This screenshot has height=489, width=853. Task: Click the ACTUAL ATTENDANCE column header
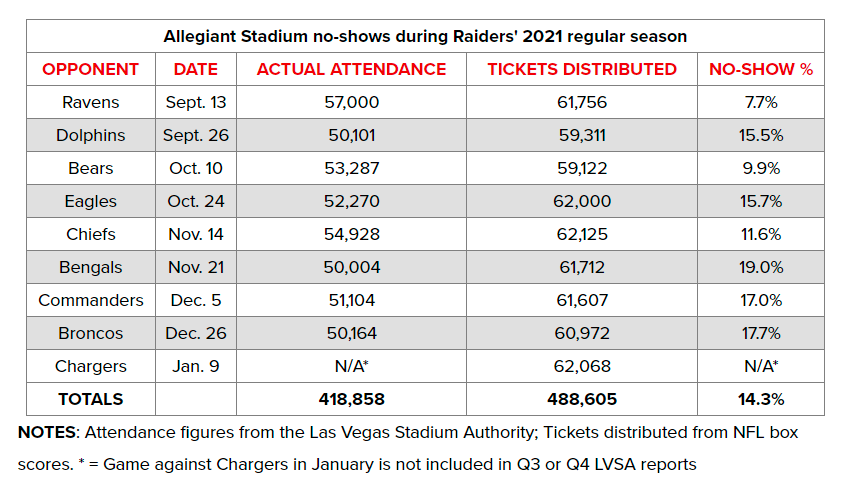click(x=351, y=69)
